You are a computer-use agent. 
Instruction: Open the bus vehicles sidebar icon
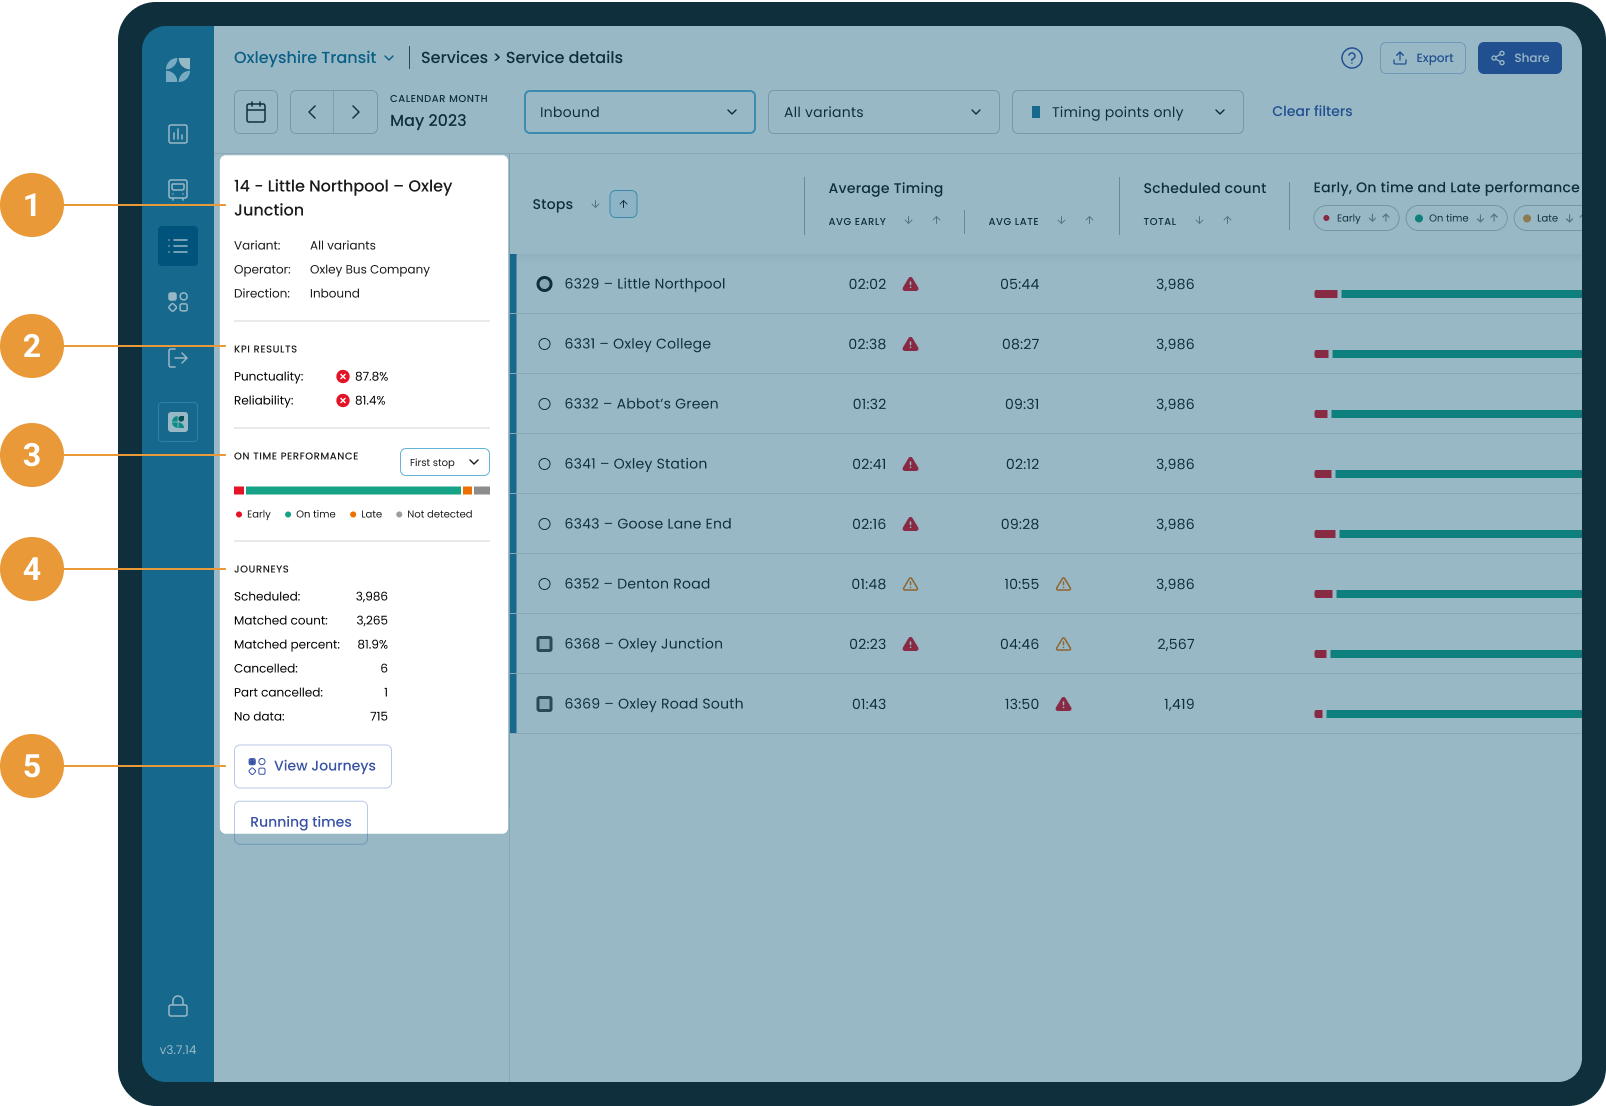tap(178, 190)
